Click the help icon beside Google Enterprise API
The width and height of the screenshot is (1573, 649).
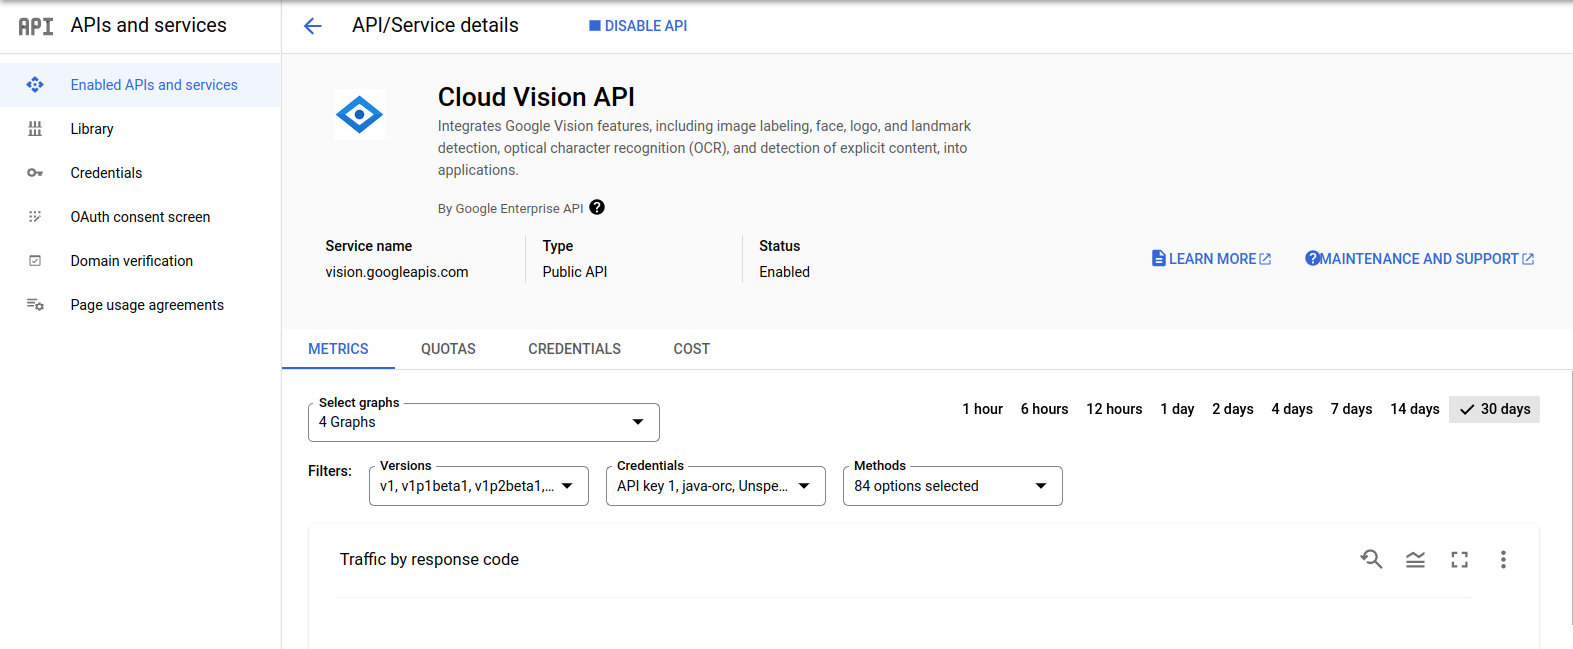597,208
